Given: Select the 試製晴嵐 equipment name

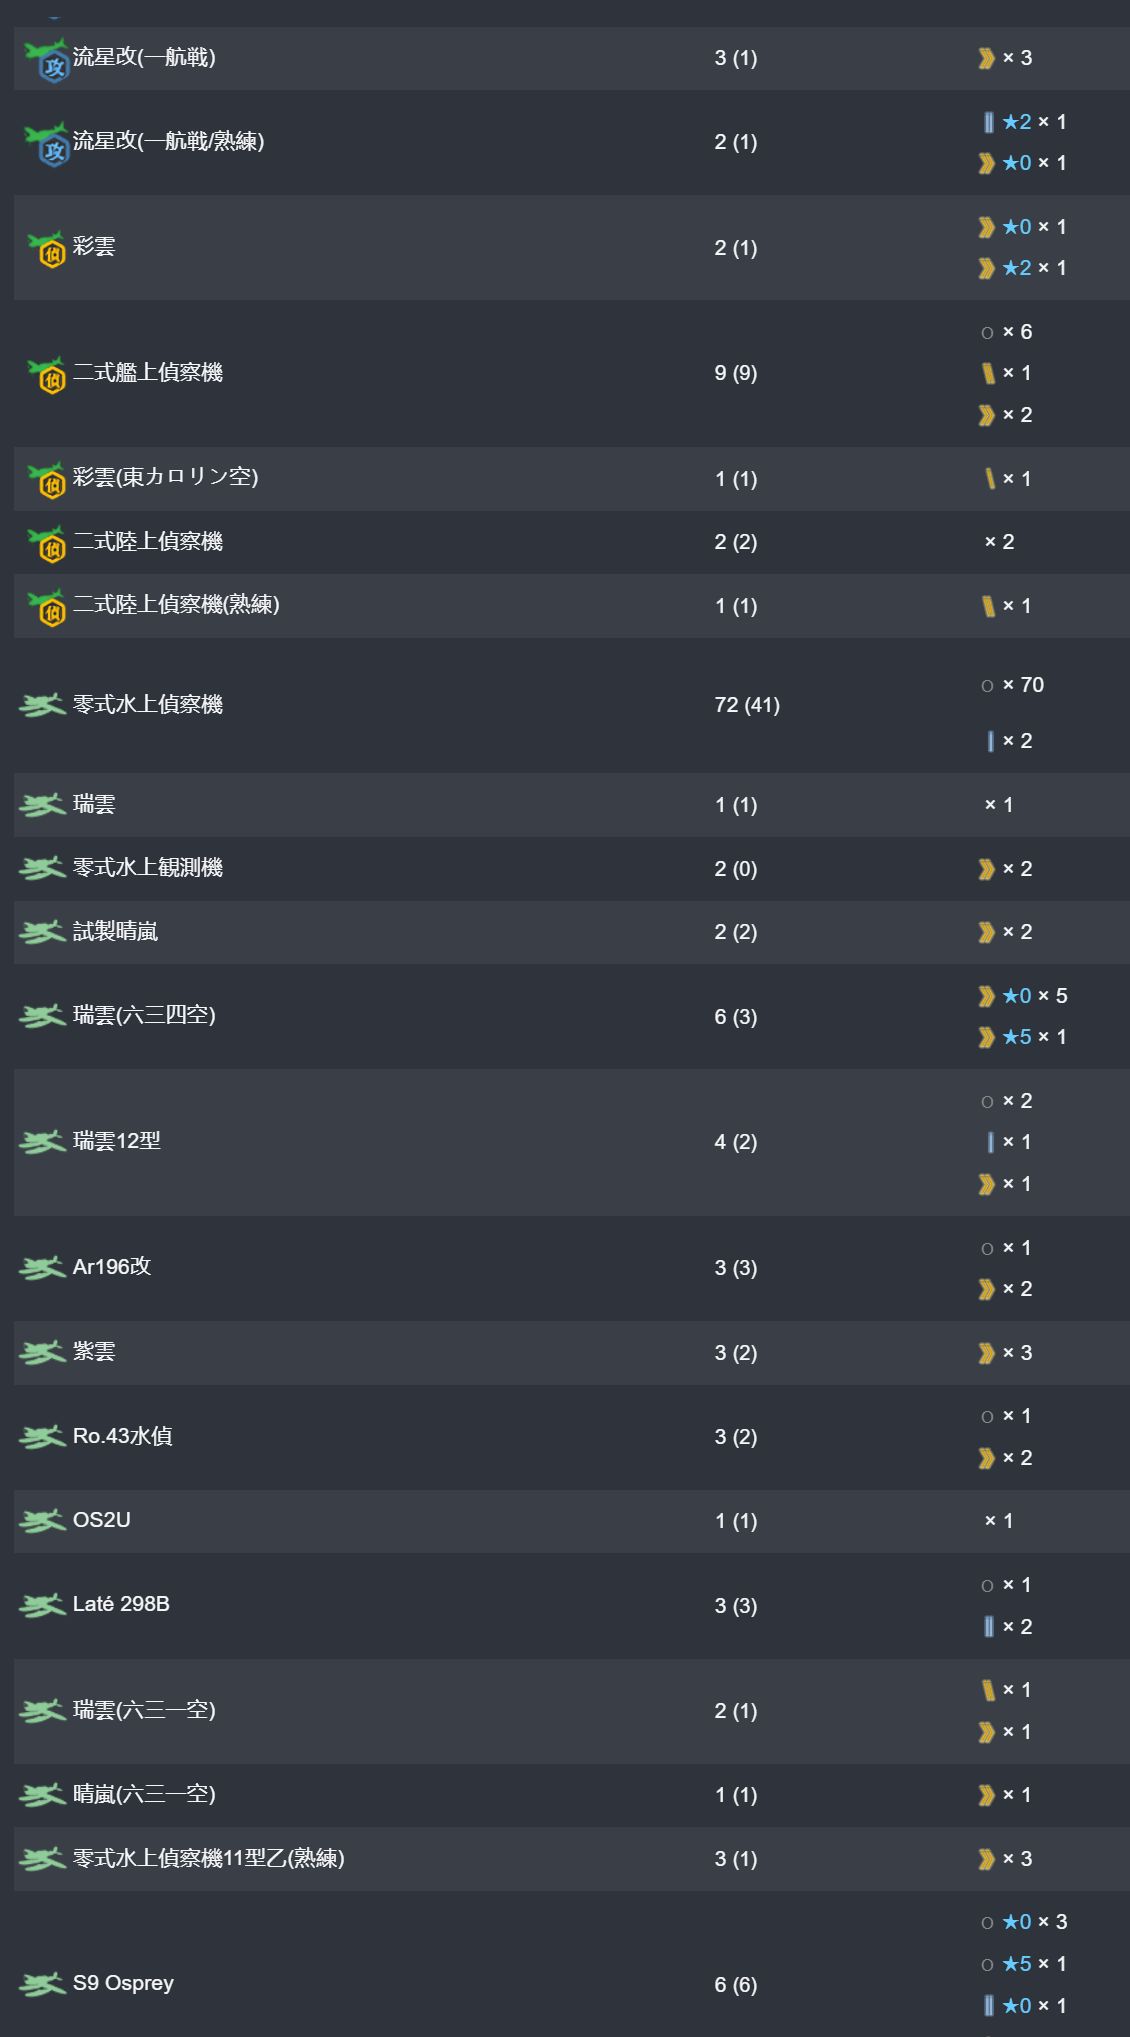Looking at the screenshot, I should pyautogui.click(x=116, y=932).
